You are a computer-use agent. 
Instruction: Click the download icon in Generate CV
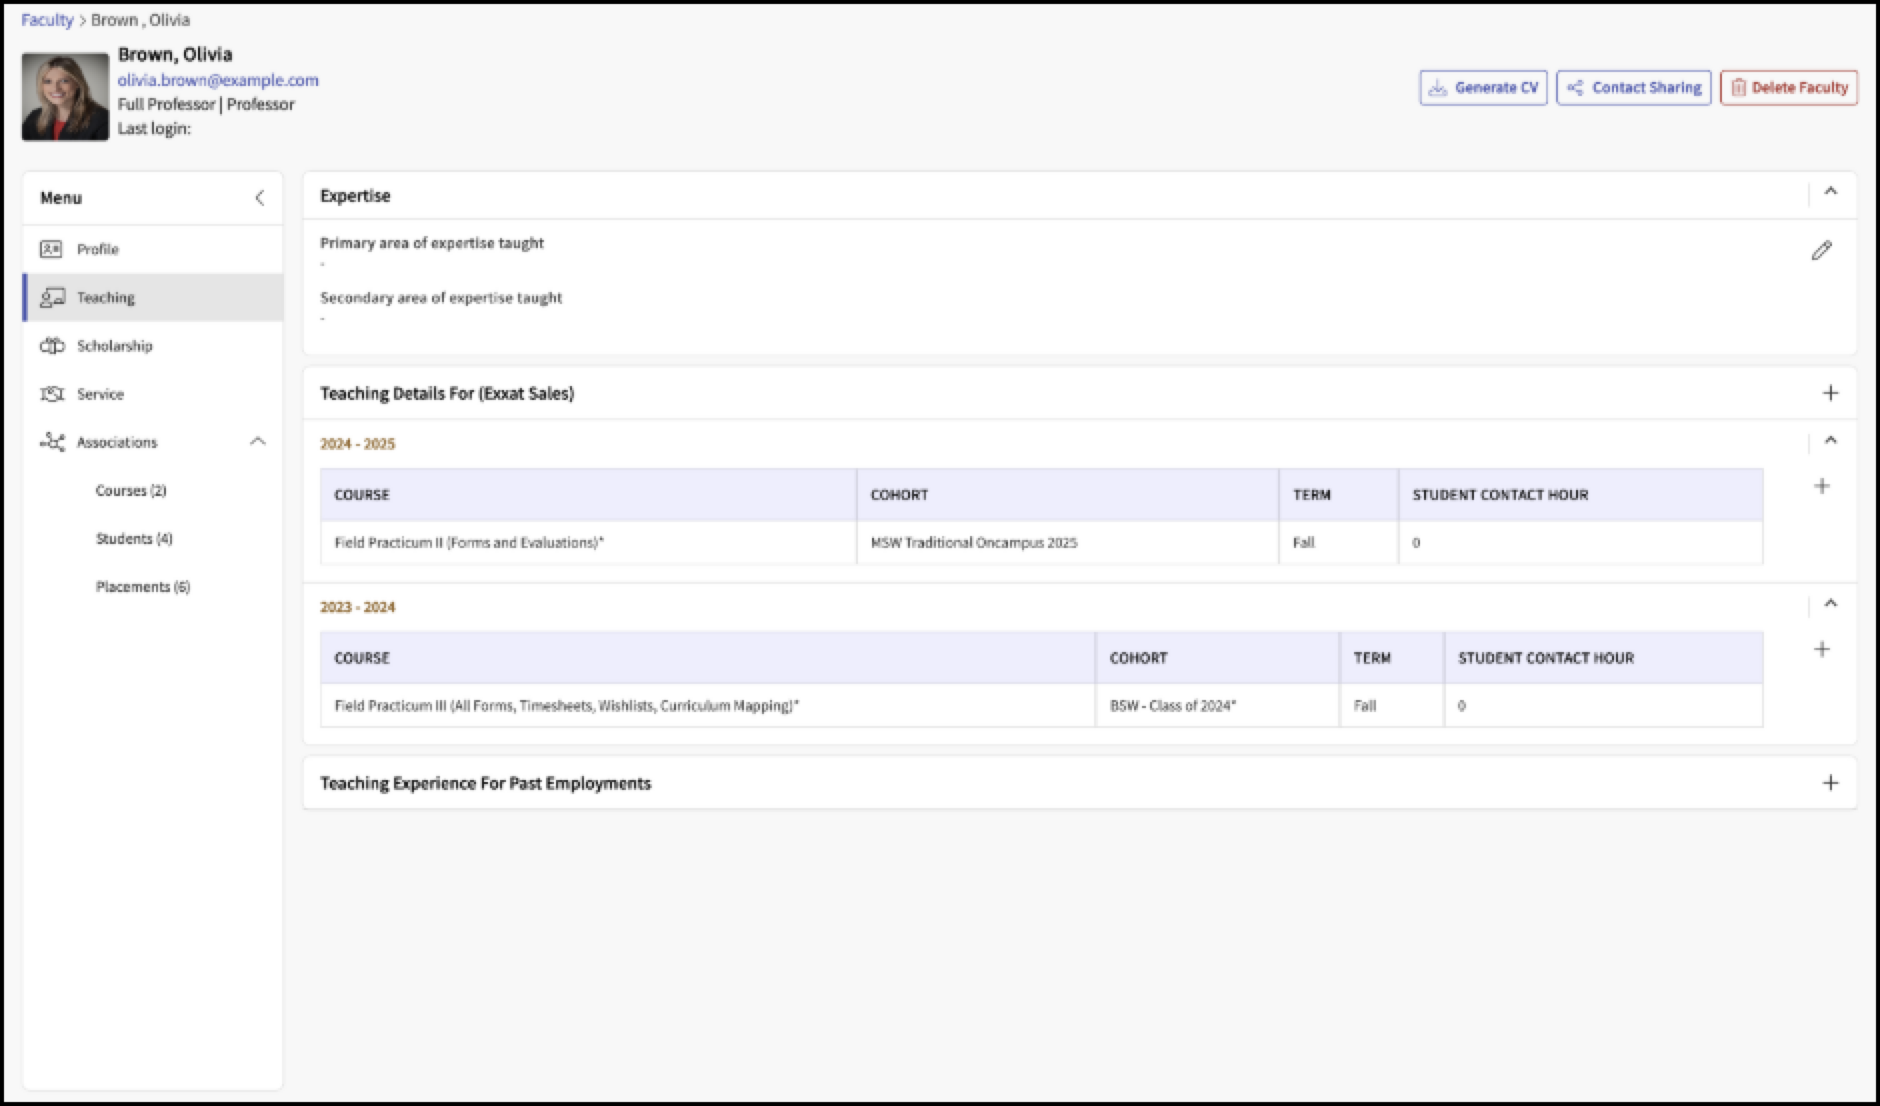click(1437, 88)
